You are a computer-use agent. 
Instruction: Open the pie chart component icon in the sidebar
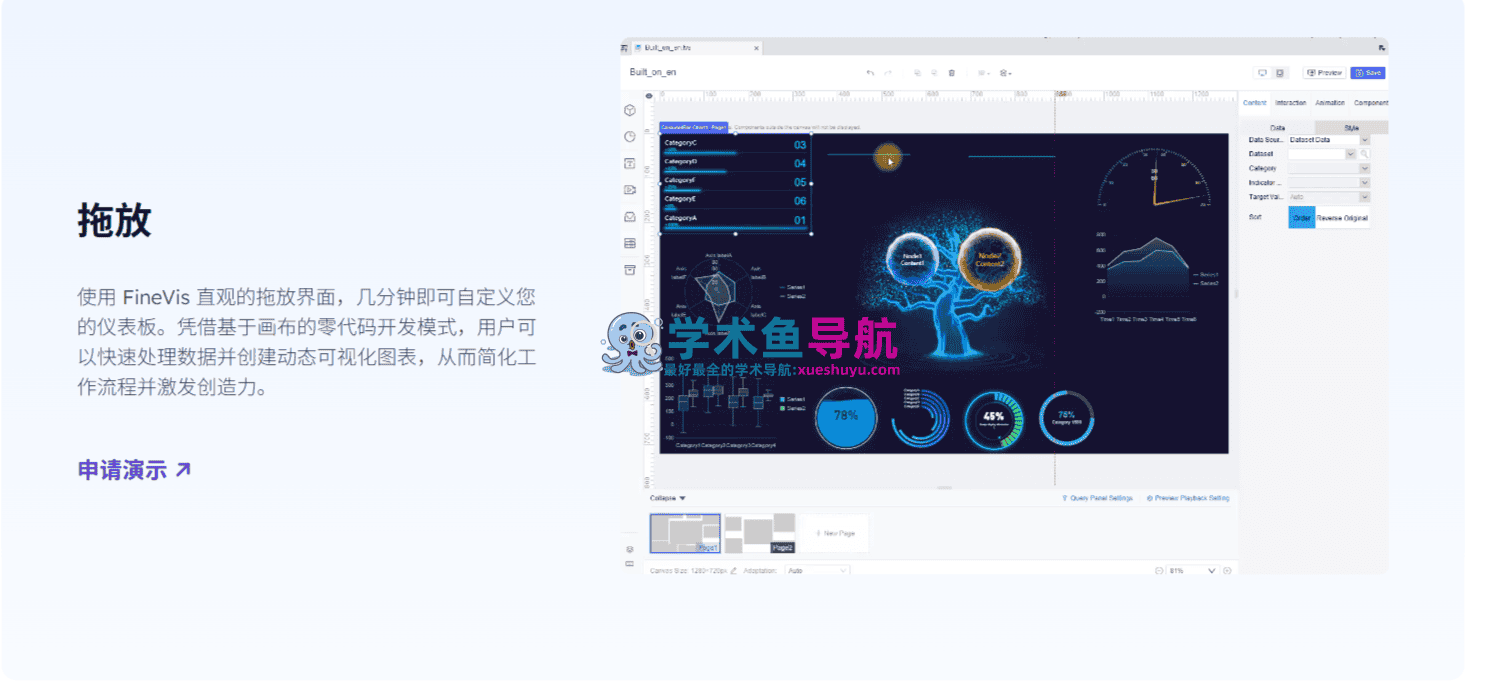630,137
